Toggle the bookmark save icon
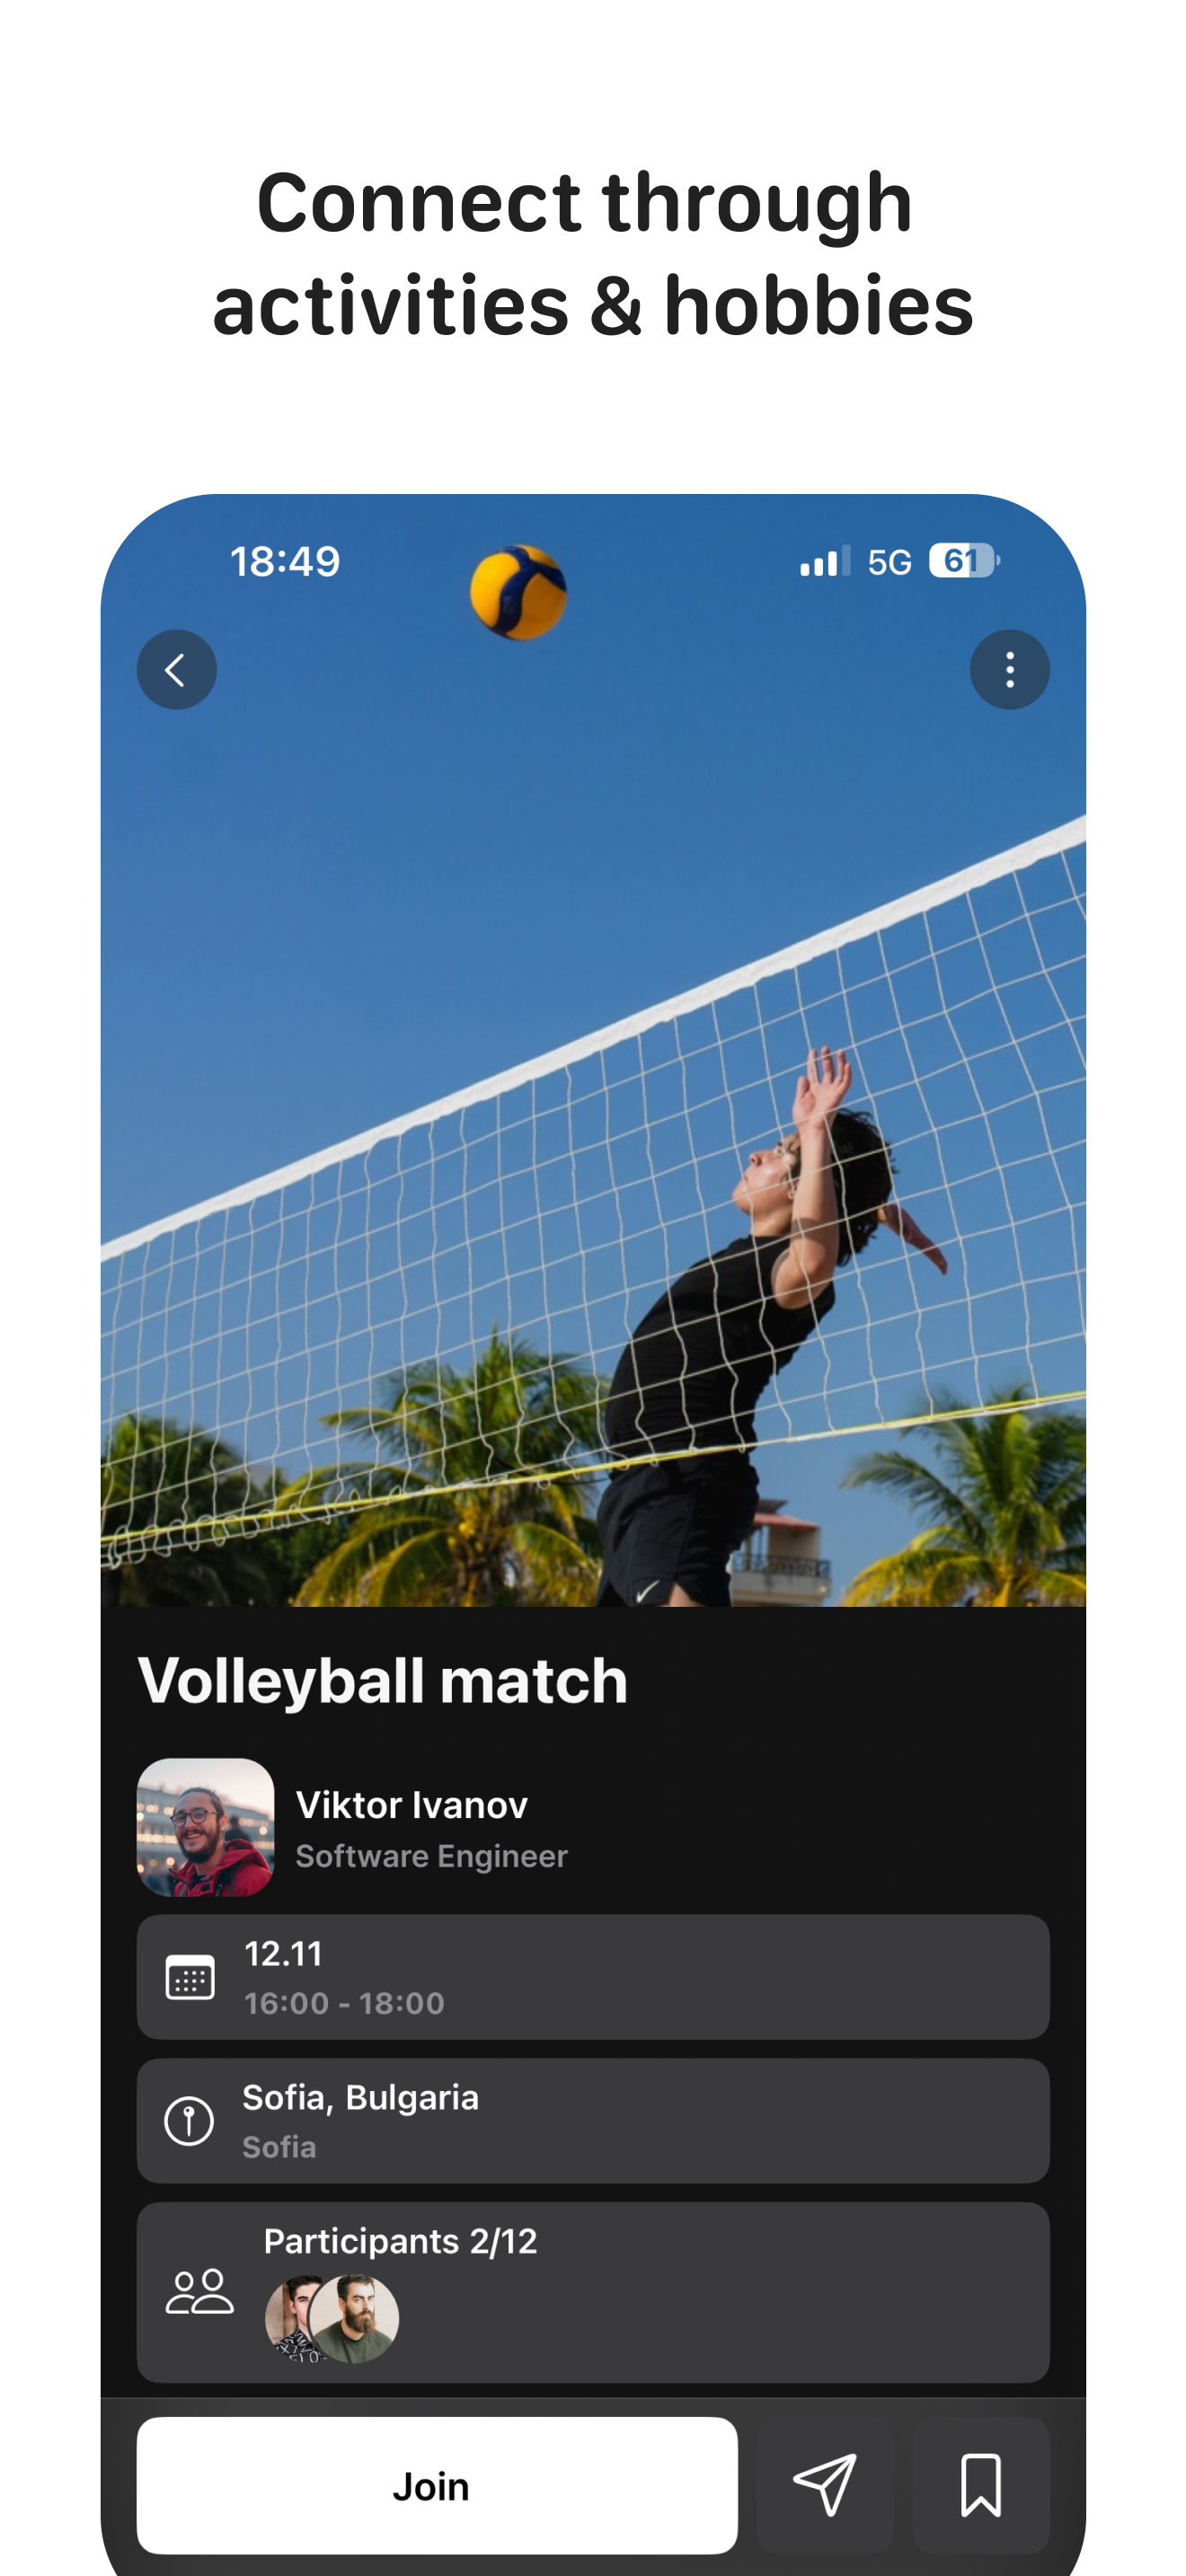 point(980,2484)
